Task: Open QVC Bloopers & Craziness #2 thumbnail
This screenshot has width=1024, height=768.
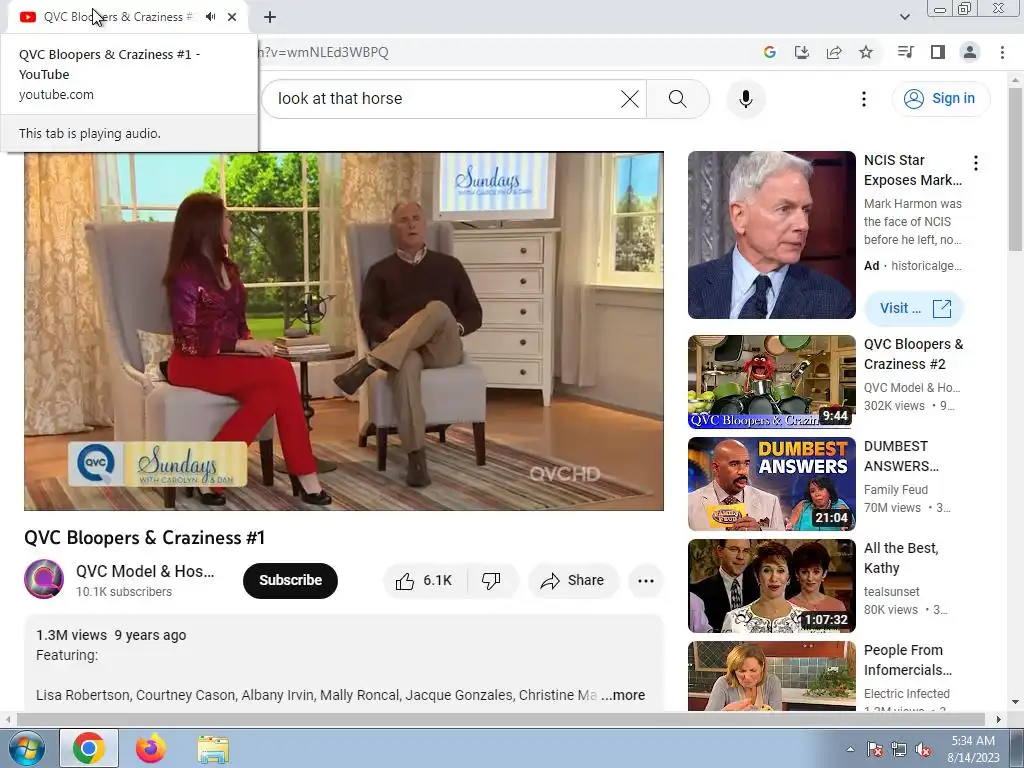Action: pos(771,382)
